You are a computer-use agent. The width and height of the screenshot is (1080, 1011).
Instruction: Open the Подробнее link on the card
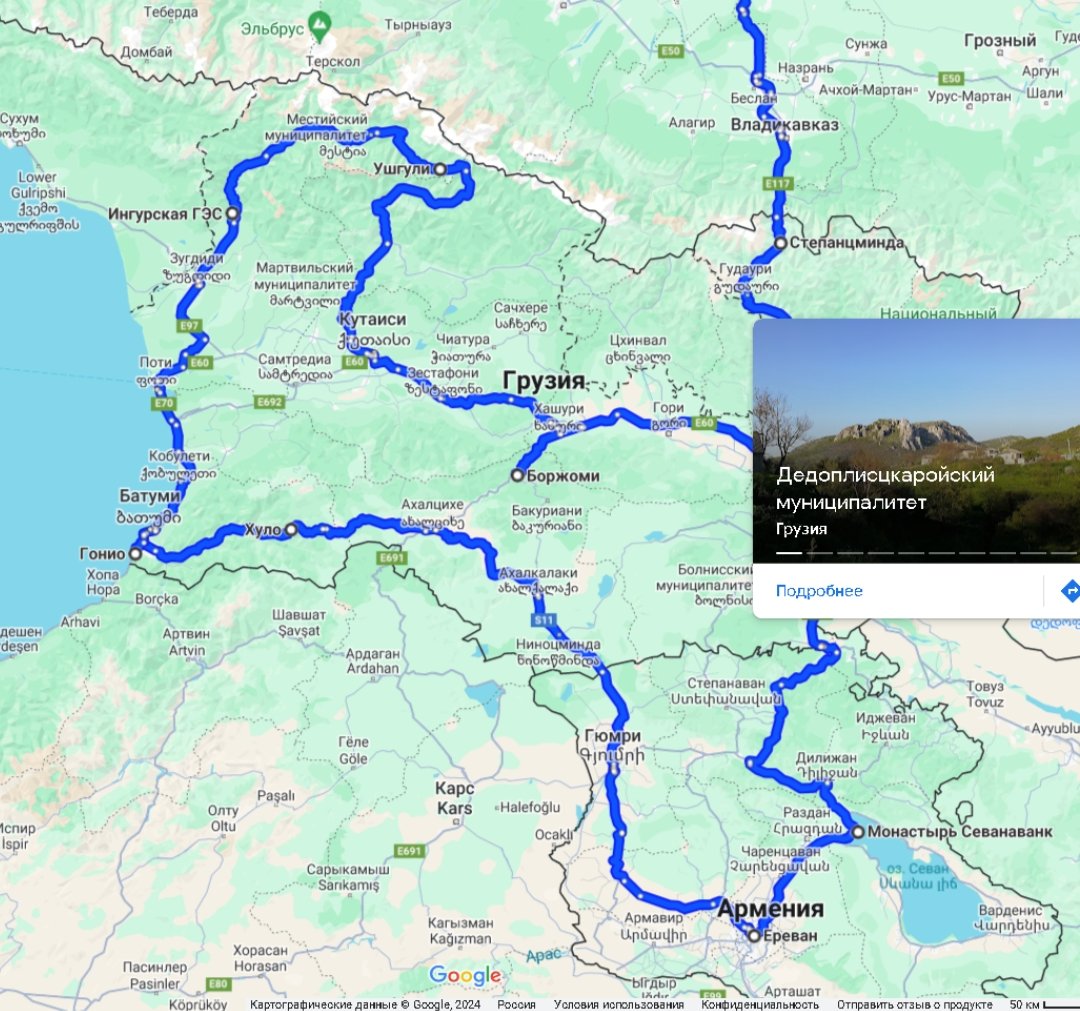point(819,591)
